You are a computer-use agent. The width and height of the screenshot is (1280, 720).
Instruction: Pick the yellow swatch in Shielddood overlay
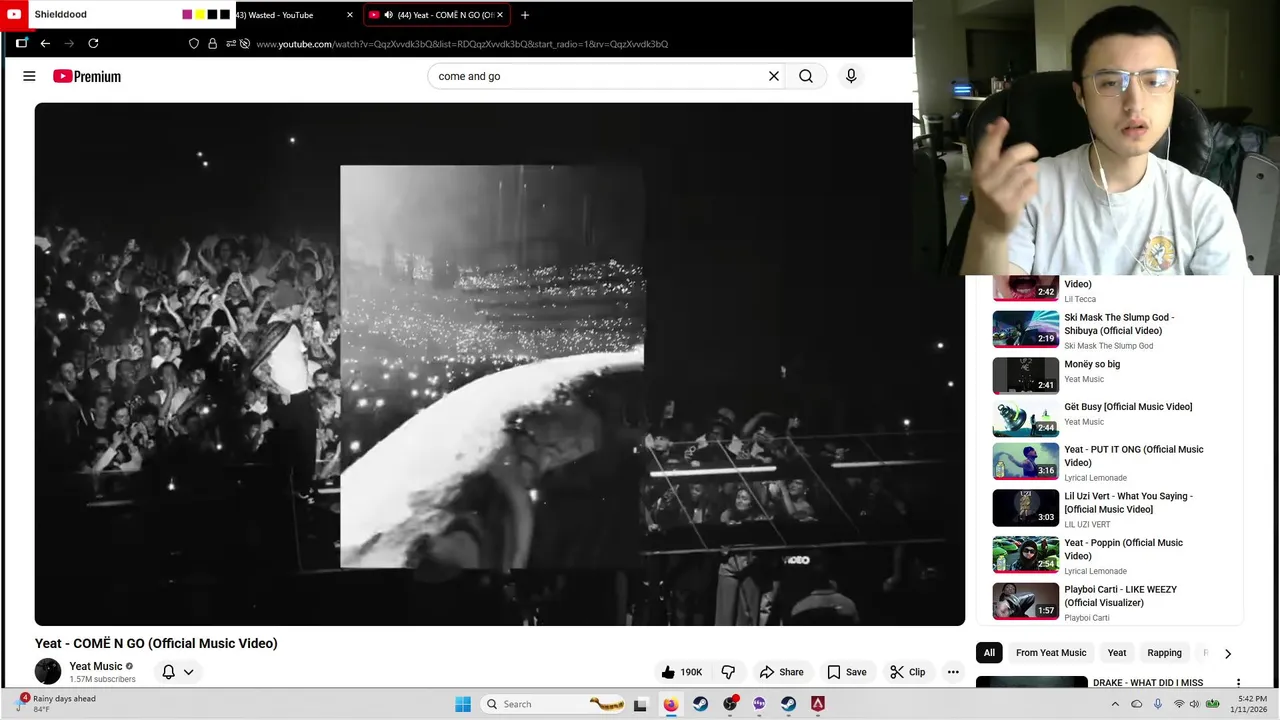click(200, 15)
